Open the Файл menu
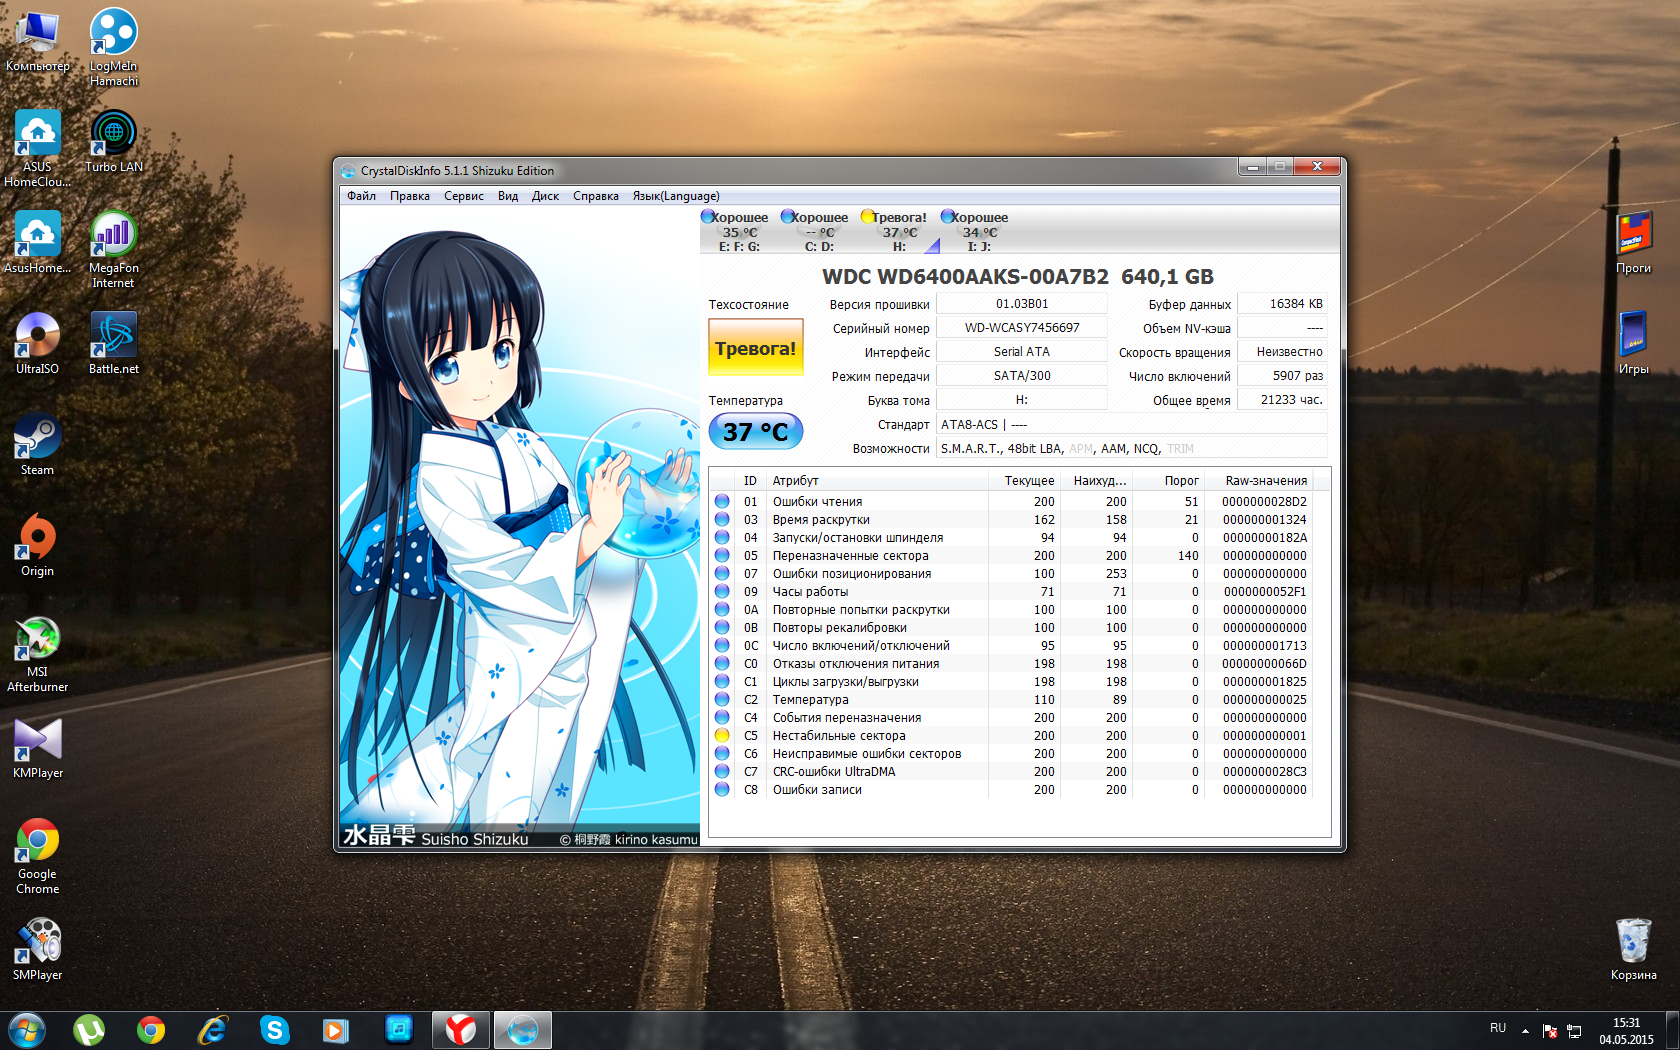The height and width of the screenshot is (1050, 1680). (x=361, y=196)
